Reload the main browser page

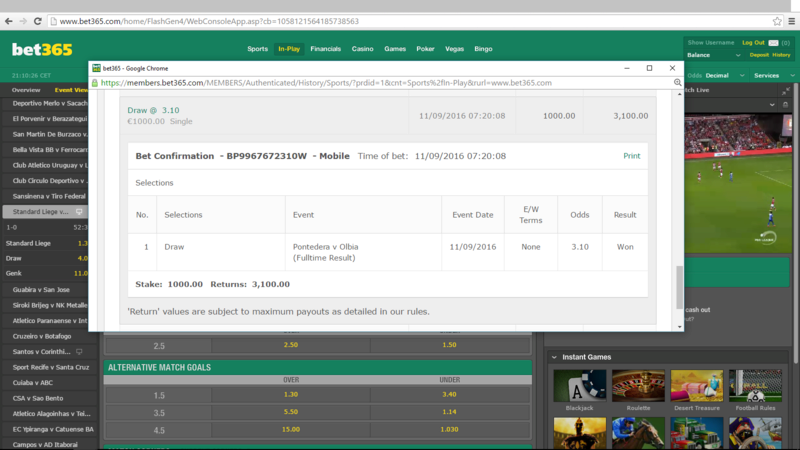click(37, 21)
